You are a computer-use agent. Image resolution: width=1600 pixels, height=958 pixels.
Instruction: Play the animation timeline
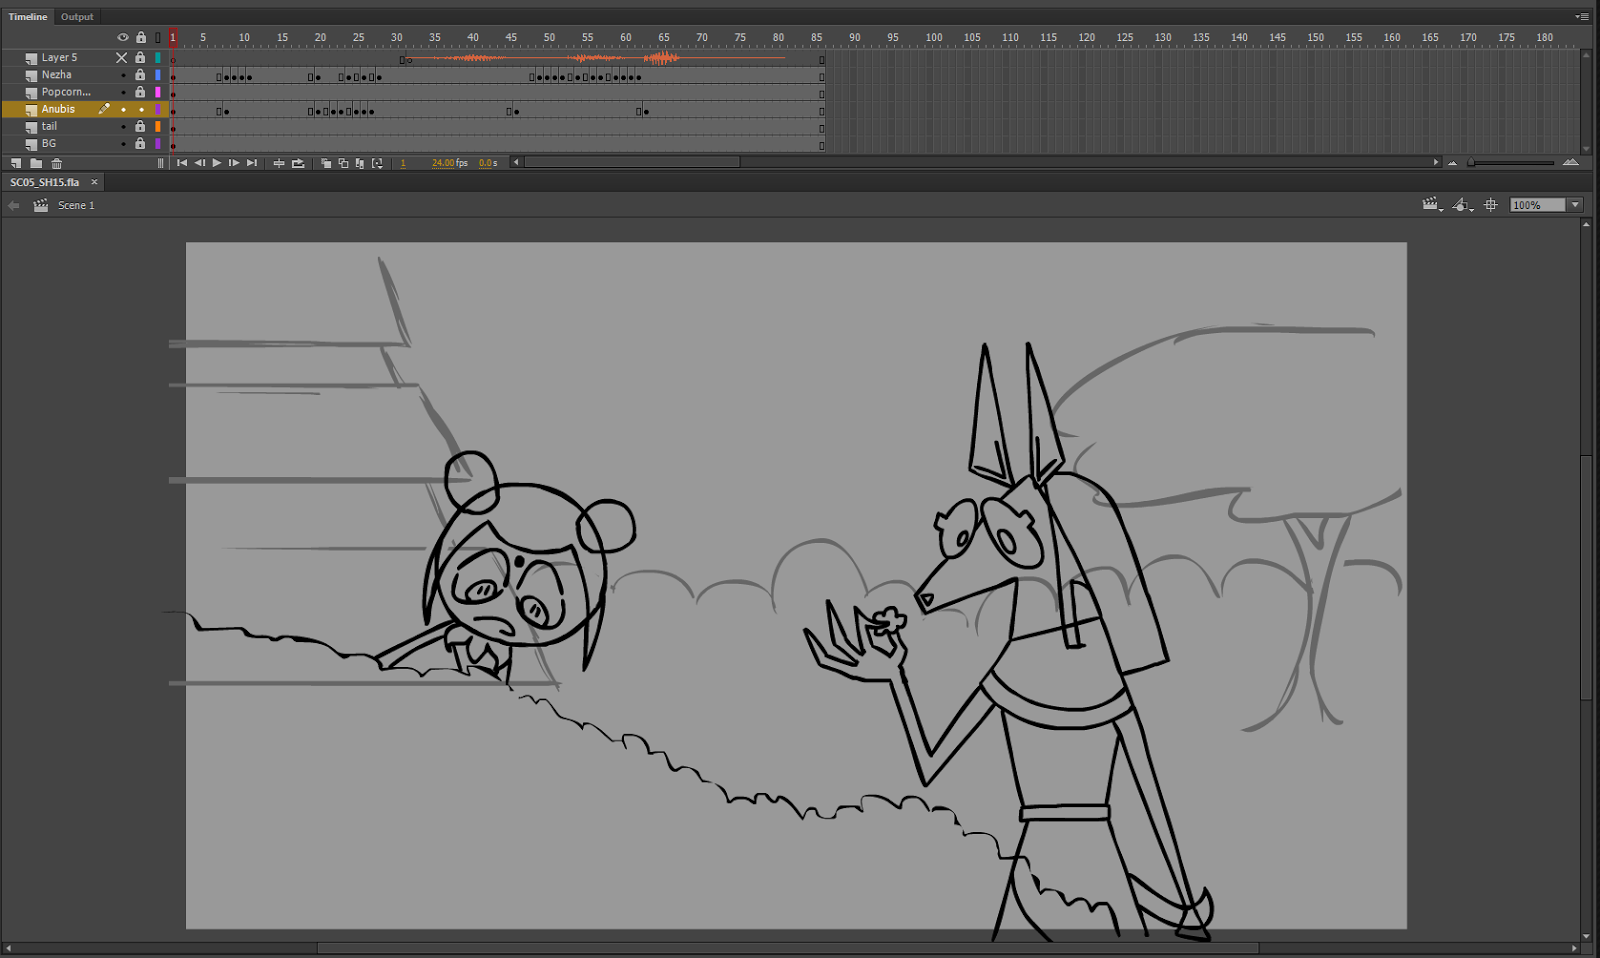(x=217, y=163)
